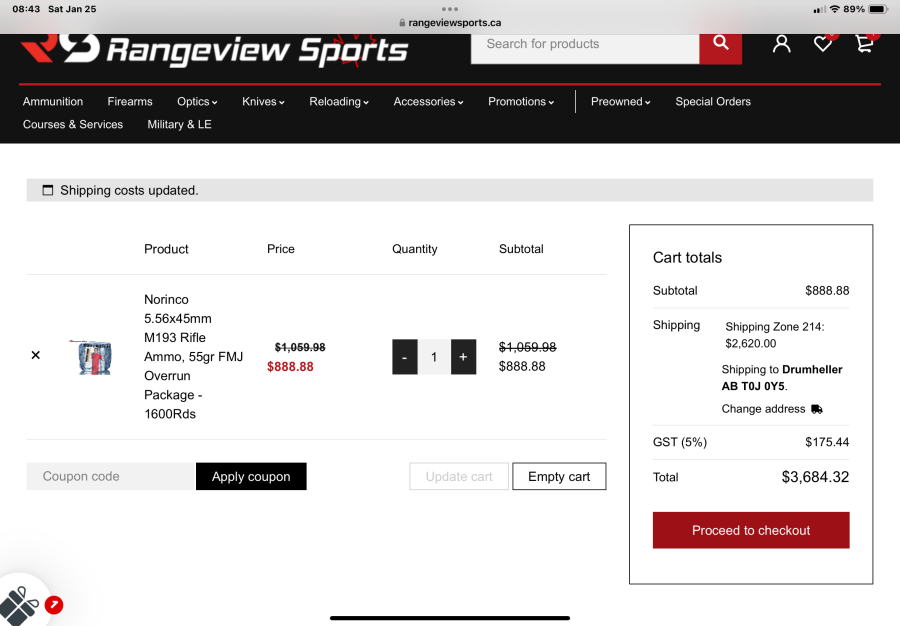Click the Update cart button
900x626 pixels.
459,476
